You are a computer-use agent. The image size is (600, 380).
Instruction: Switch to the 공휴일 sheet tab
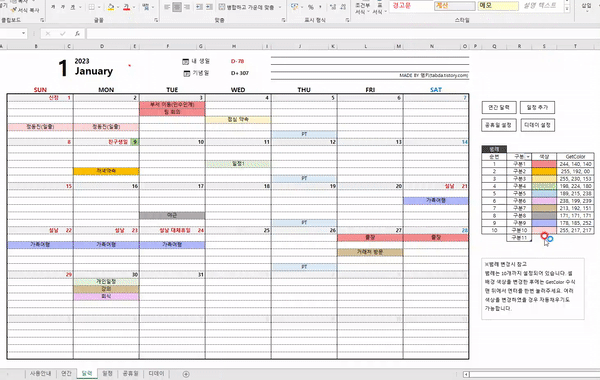coord(130,373)
